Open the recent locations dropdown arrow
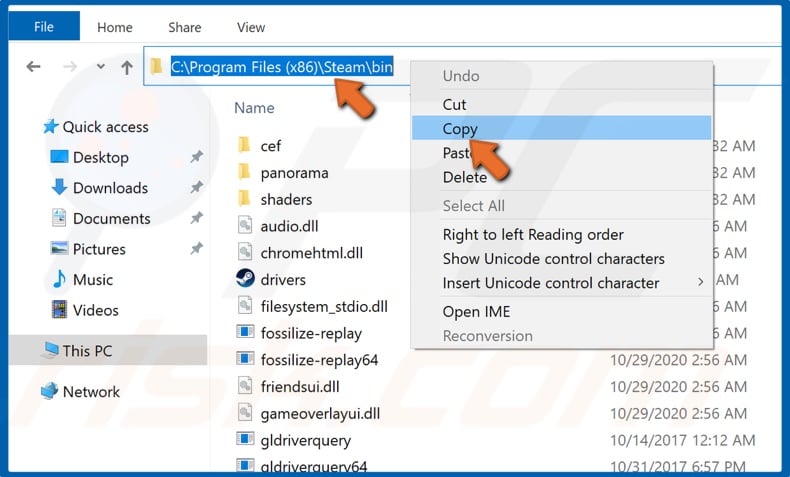Viewport: 790px width, 477px height. pyautogui.click(x=101, y=66)
